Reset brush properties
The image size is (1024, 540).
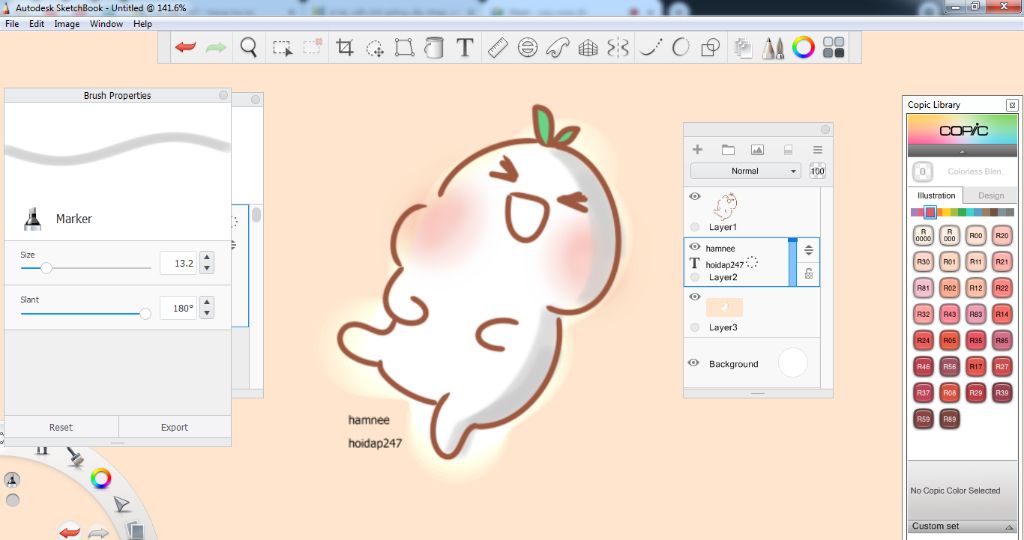coord(61,427)
